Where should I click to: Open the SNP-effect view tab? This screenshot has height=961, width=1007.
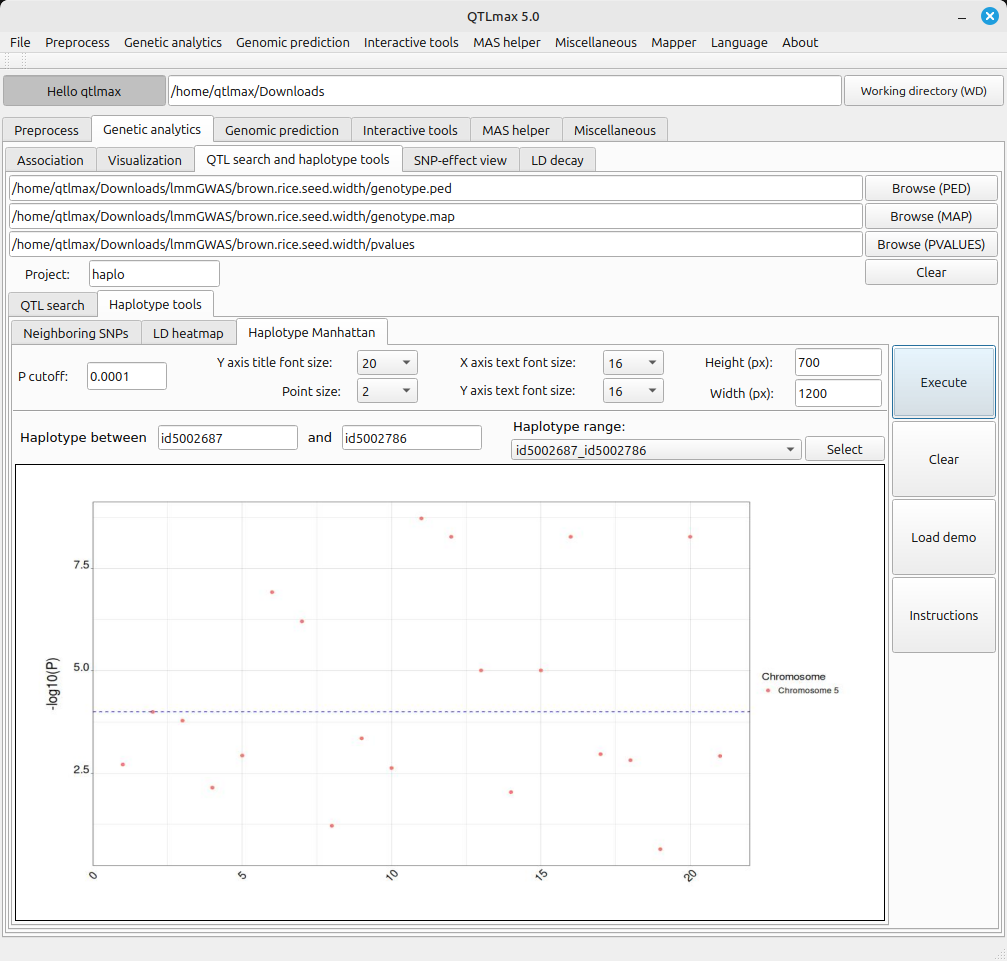pyautogui.click(x=460, y=160)
